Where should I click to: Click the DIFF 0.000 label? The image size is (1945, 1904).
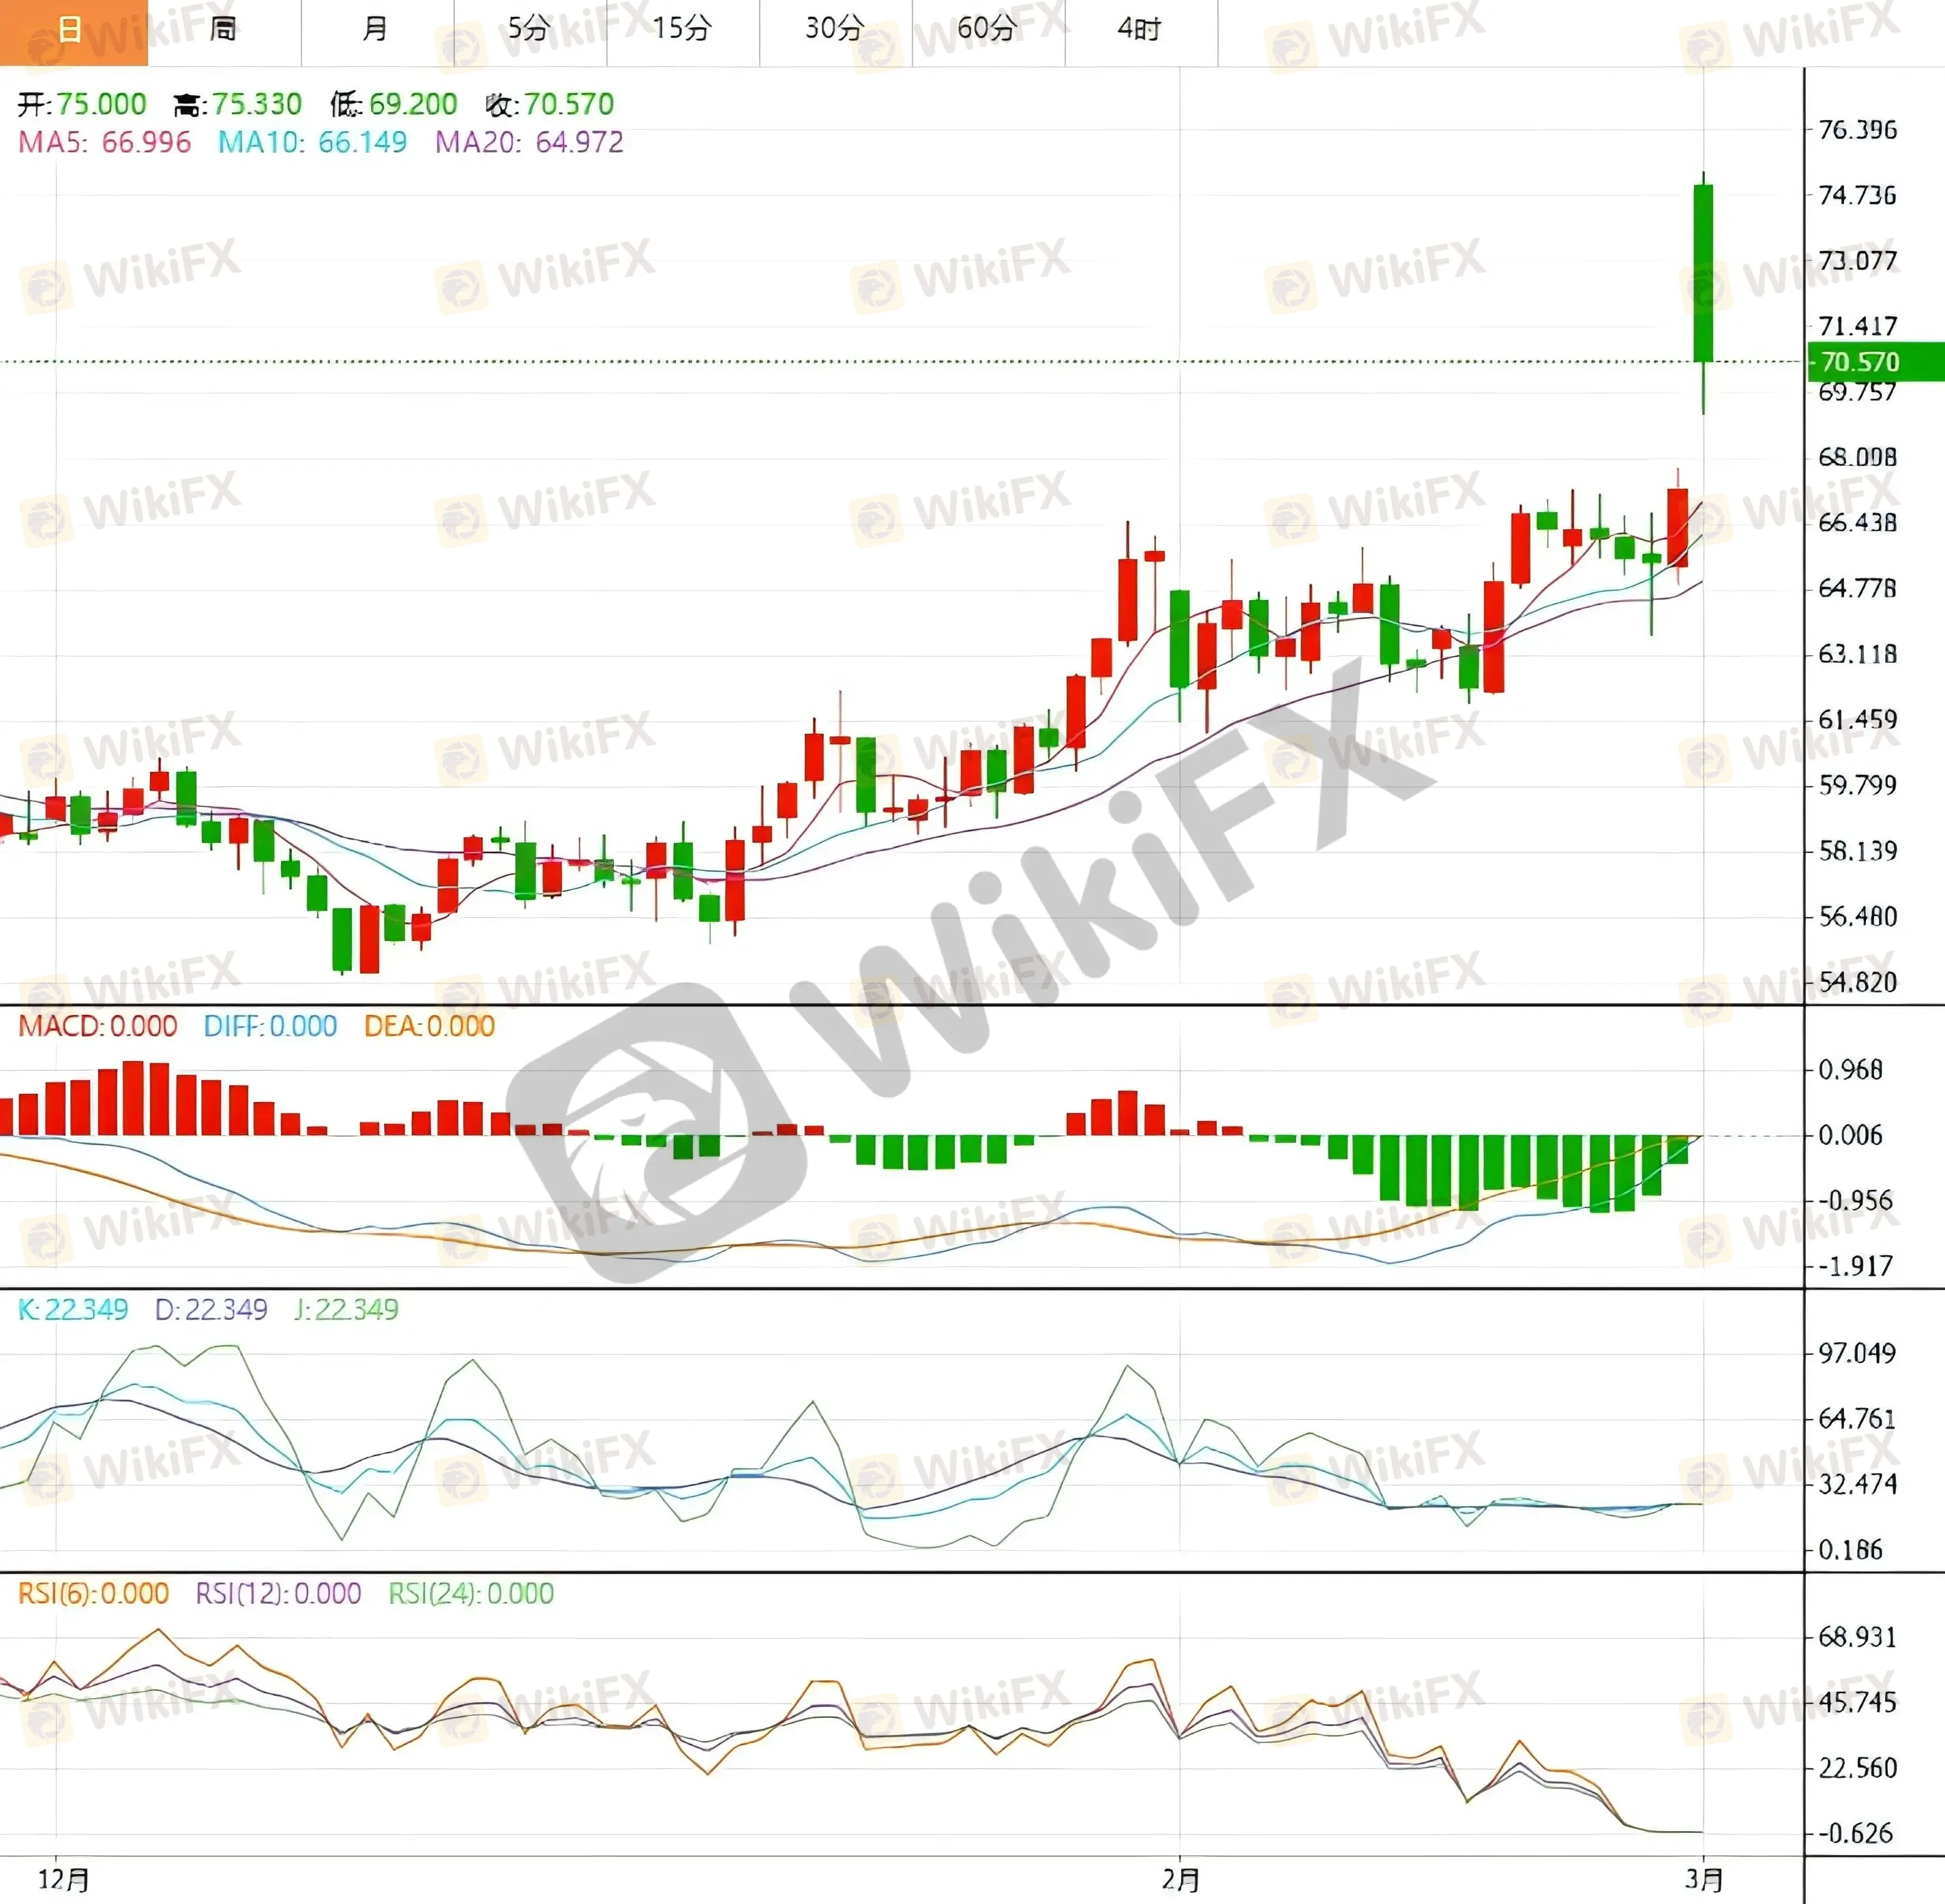270,1026
